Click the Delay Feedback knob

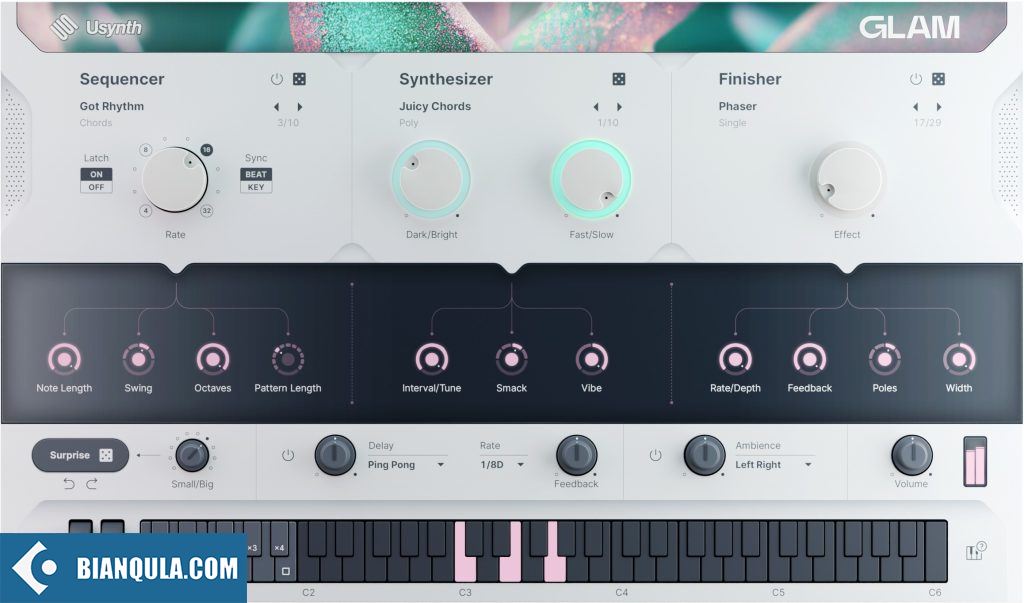[576, 455]
